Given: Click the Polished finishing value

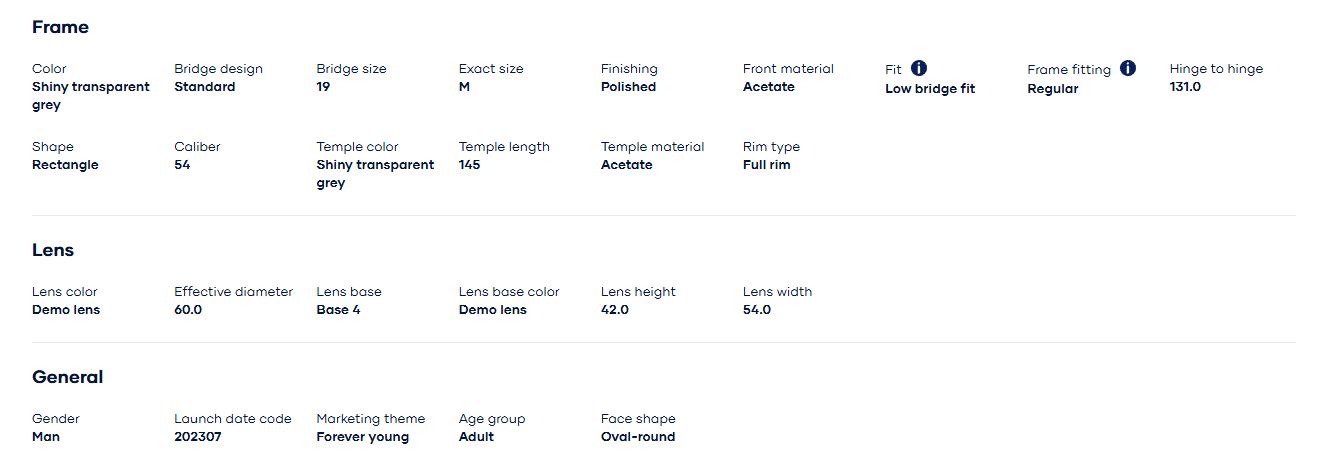Looking at the screenshot, I should click(x=628, y=87).
